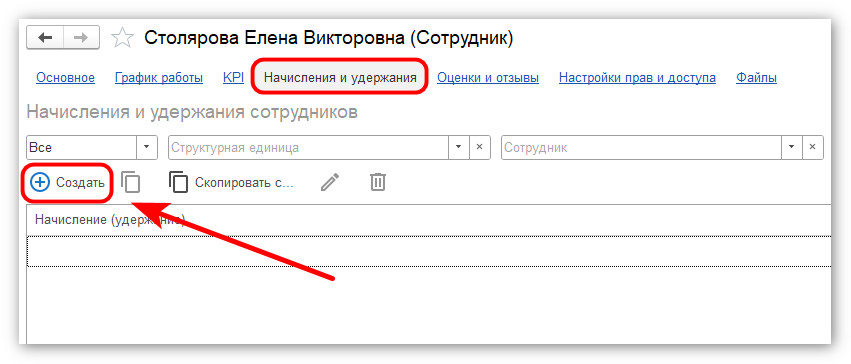Open Настройки прав и доступа tab
The height and width of the screenshot is (364, 851).
637,78
